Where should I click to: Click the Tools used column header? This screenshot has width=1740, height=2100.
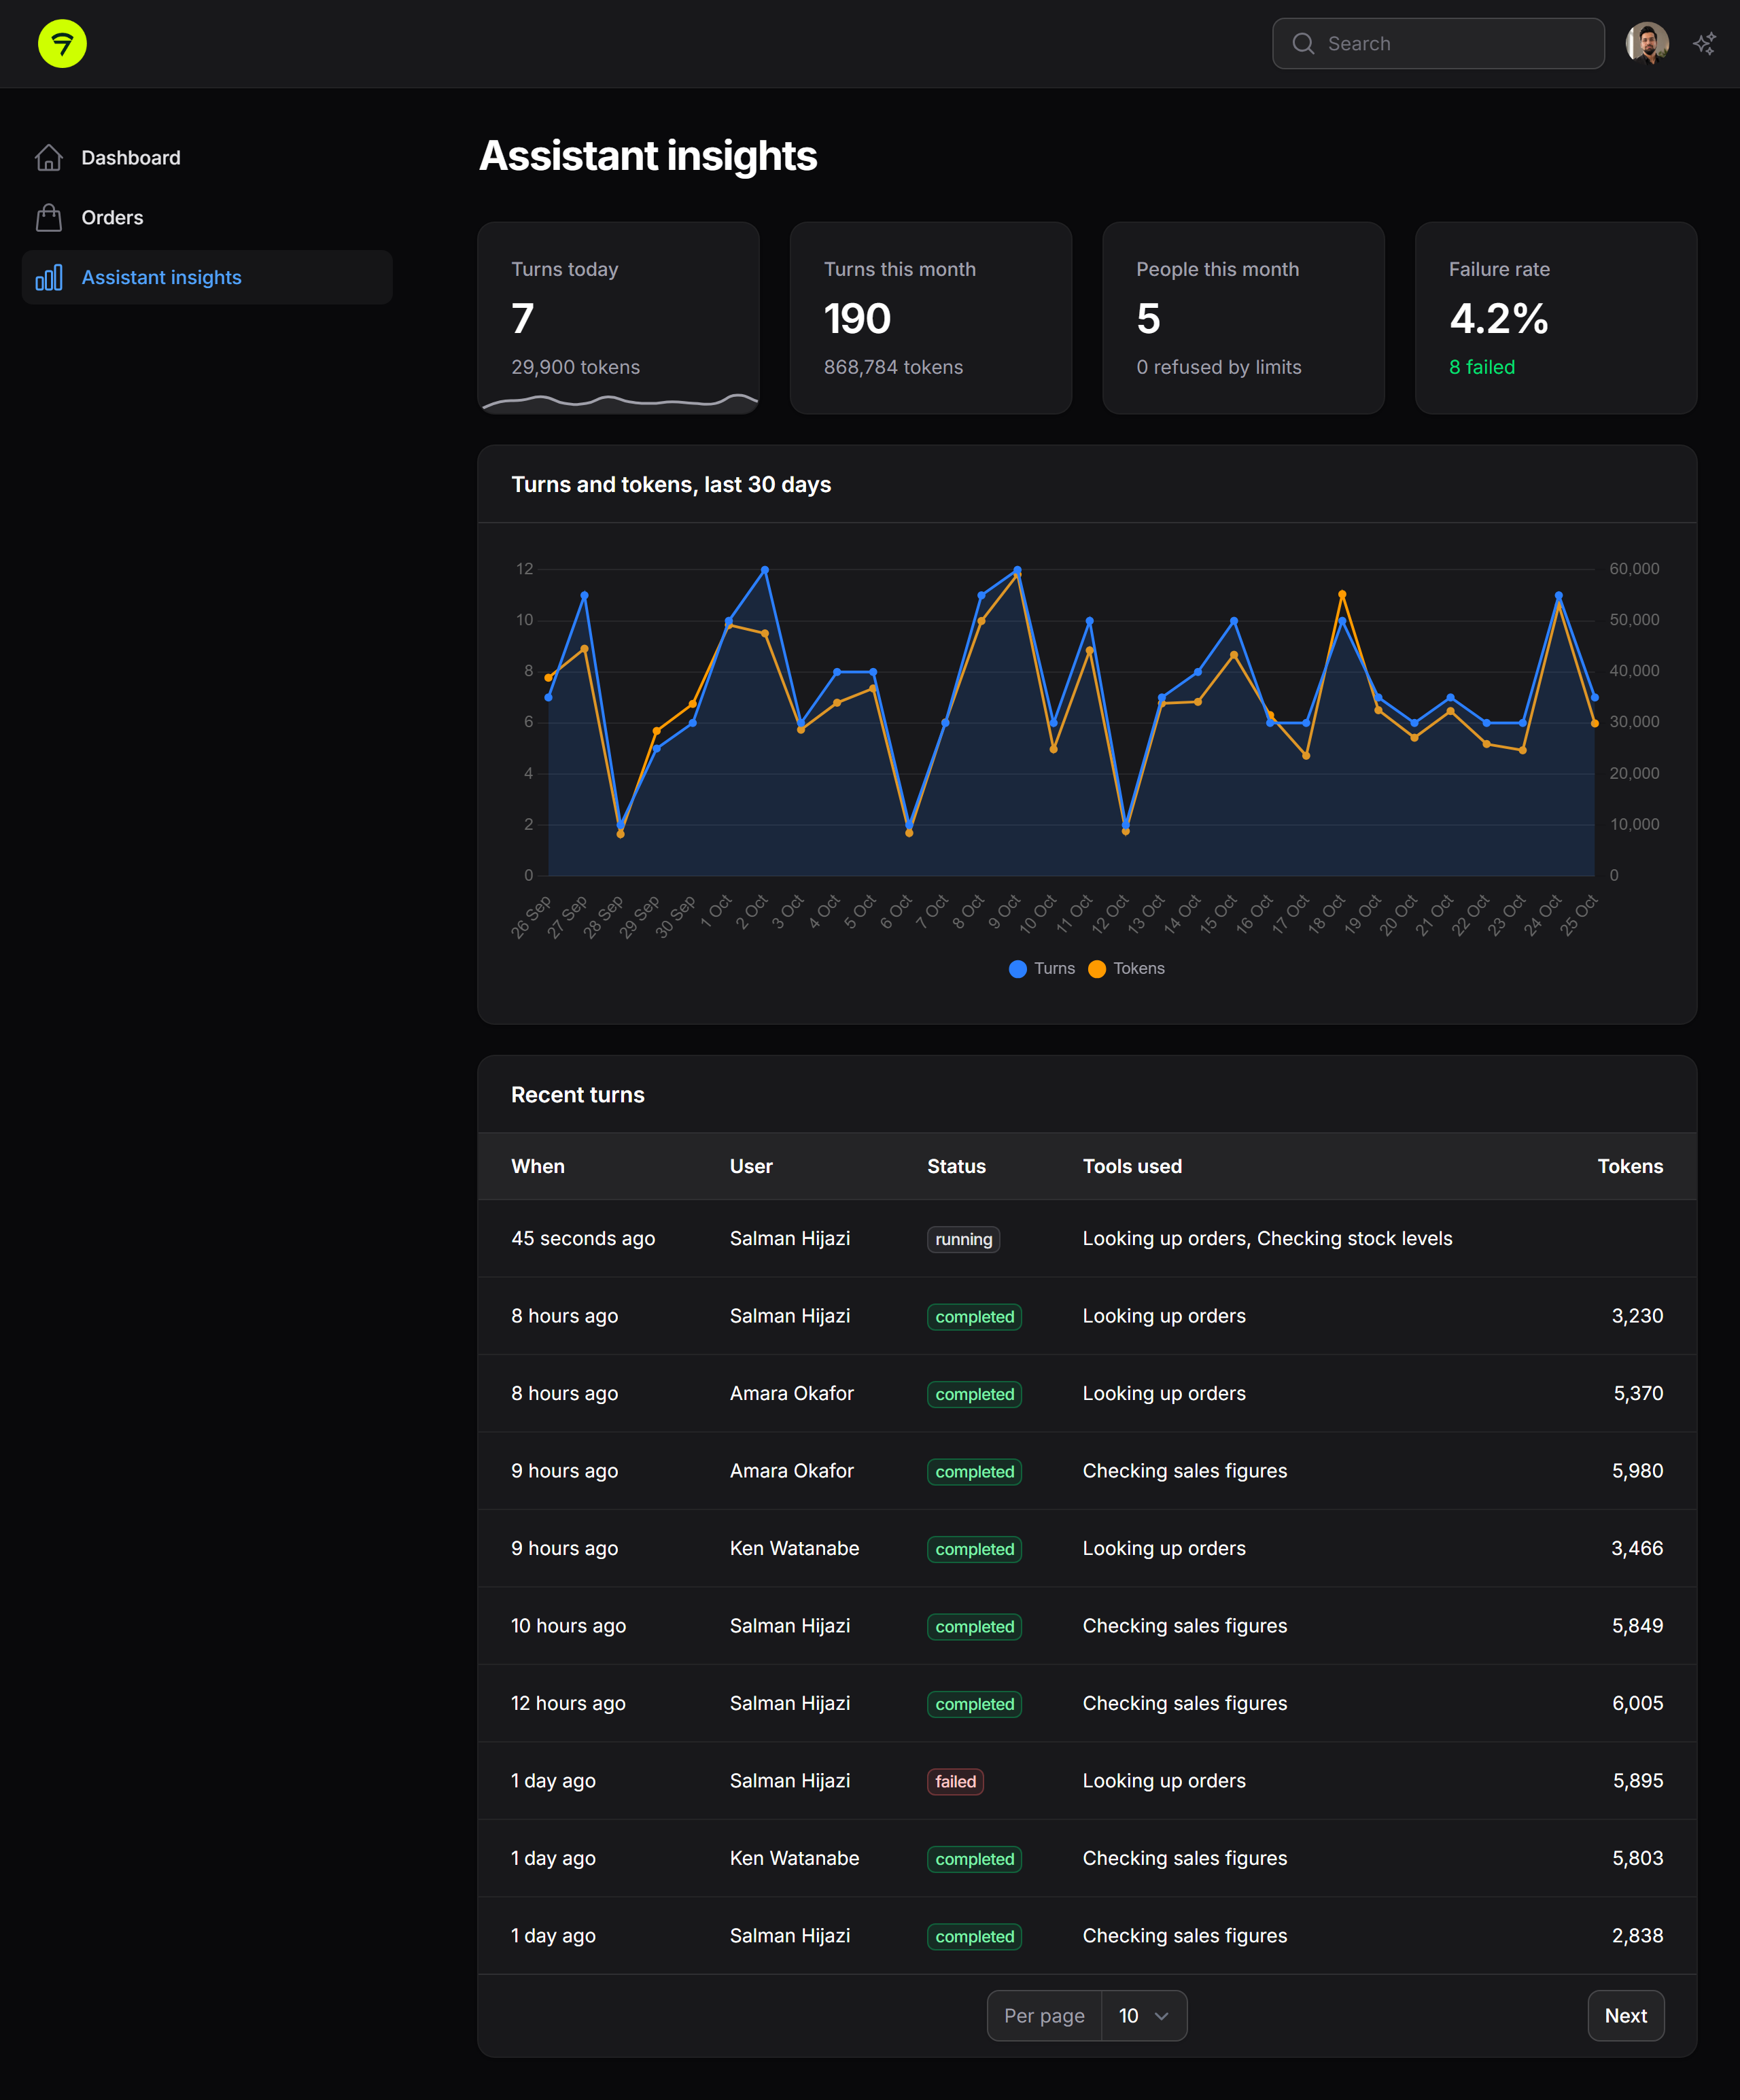pos(1132,1167)
